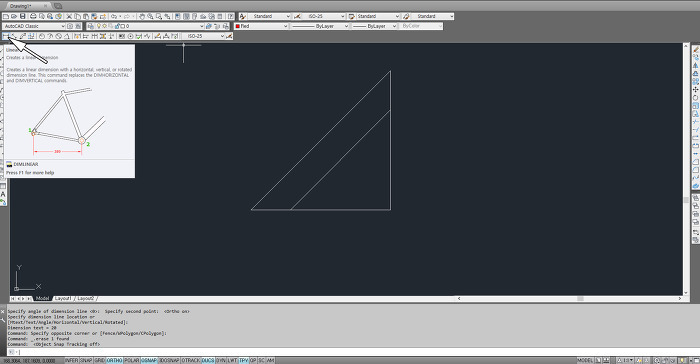
Task: Click the Dimension Style icon beside ISO-25
Action: 297,16
